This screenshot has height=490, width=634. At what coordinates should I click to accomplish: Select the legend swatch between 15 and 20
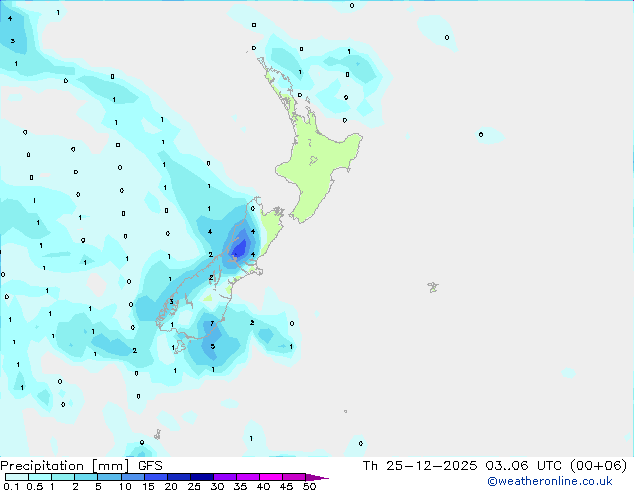[x=156, y=477]
